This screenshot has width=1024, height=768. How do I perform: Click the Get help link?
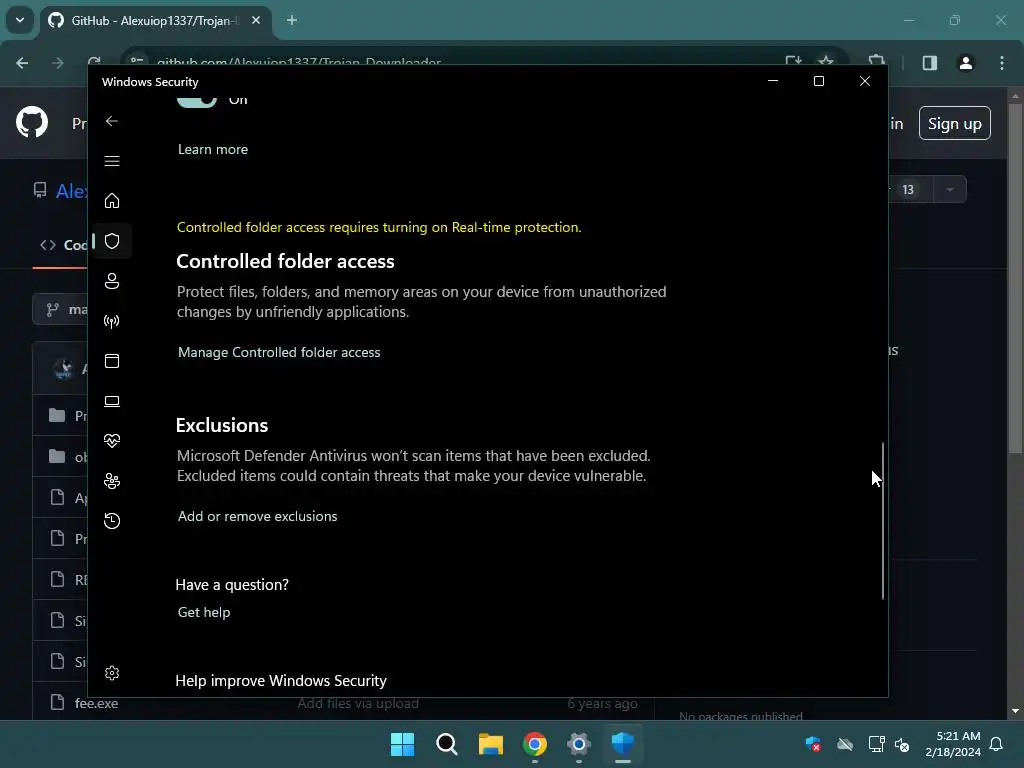coord(204,613)
